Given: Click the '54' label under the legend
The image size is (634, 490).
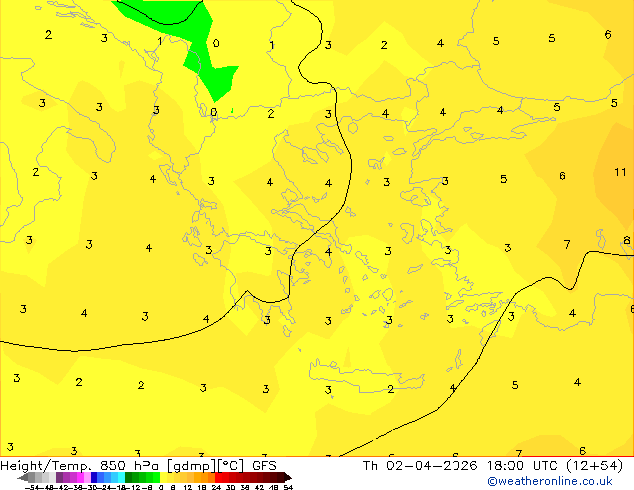Looking at the screenshot, I should pyautogui.click(x=288, y=488).
